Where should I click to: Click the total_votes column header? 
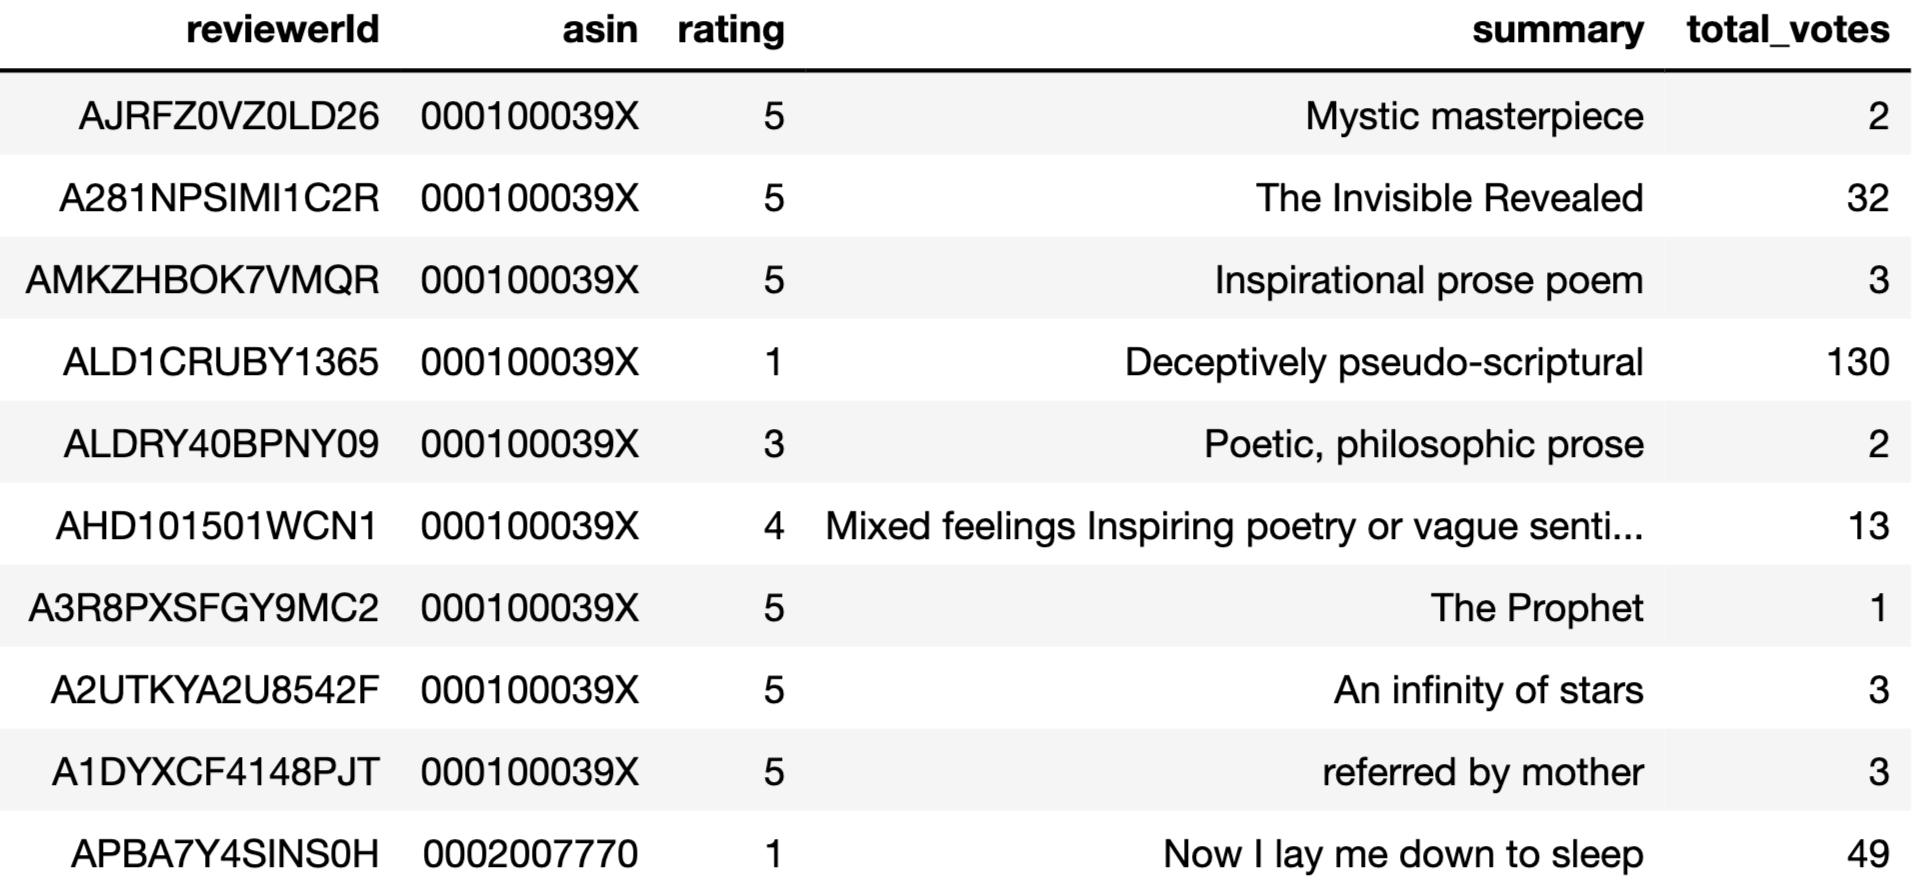(x=1787, y=30)
